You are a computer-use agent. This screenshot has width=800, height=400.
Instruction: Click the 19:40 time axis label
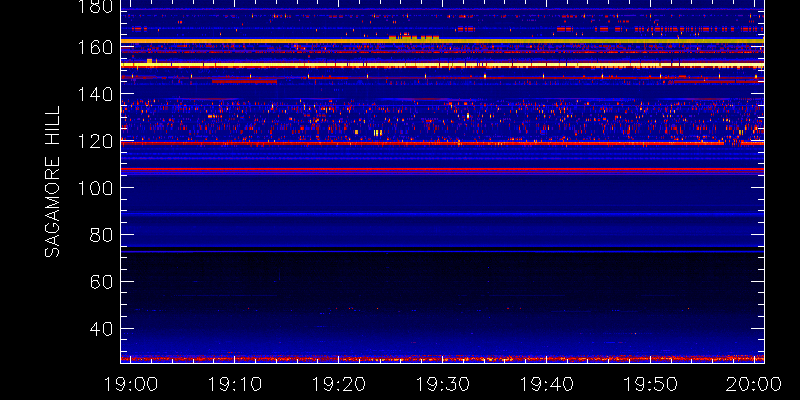click(547, 384)
